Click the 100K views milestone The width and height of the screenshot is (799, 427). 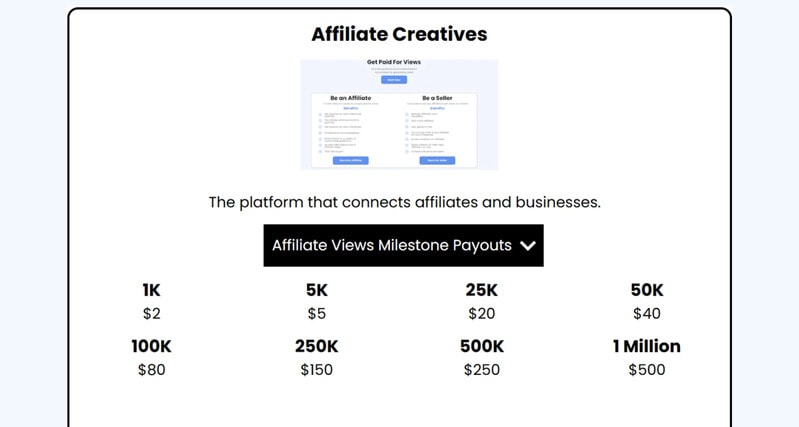point(151,346)
